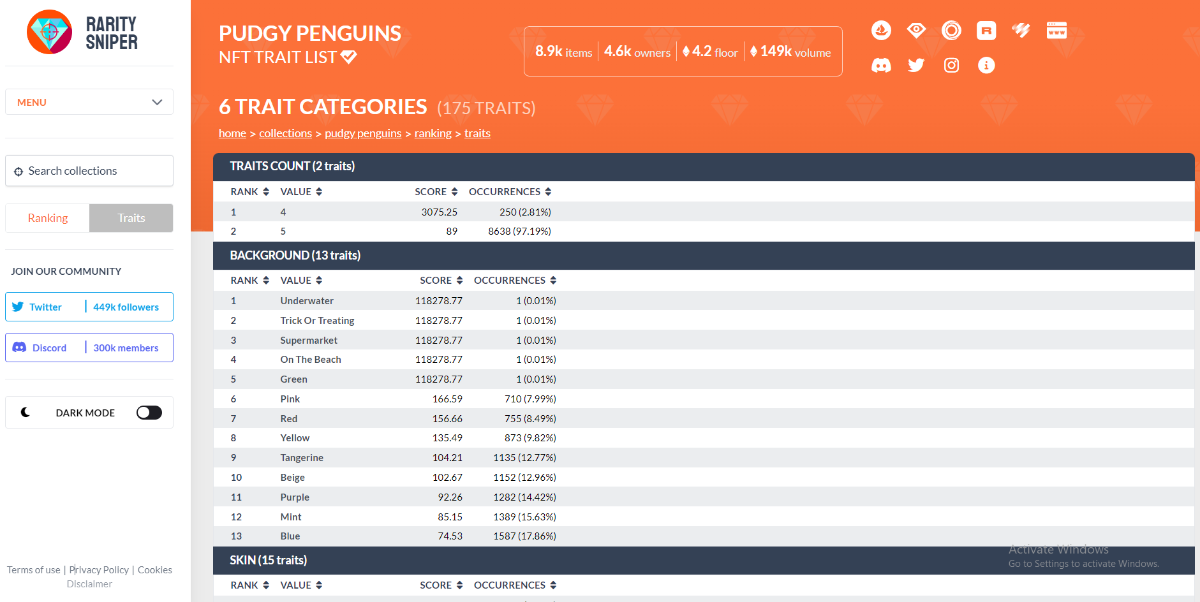Screen dimensions: 1200x602
Task: Click the traits breadcrumb link
Action: click(x=477, y=133)
